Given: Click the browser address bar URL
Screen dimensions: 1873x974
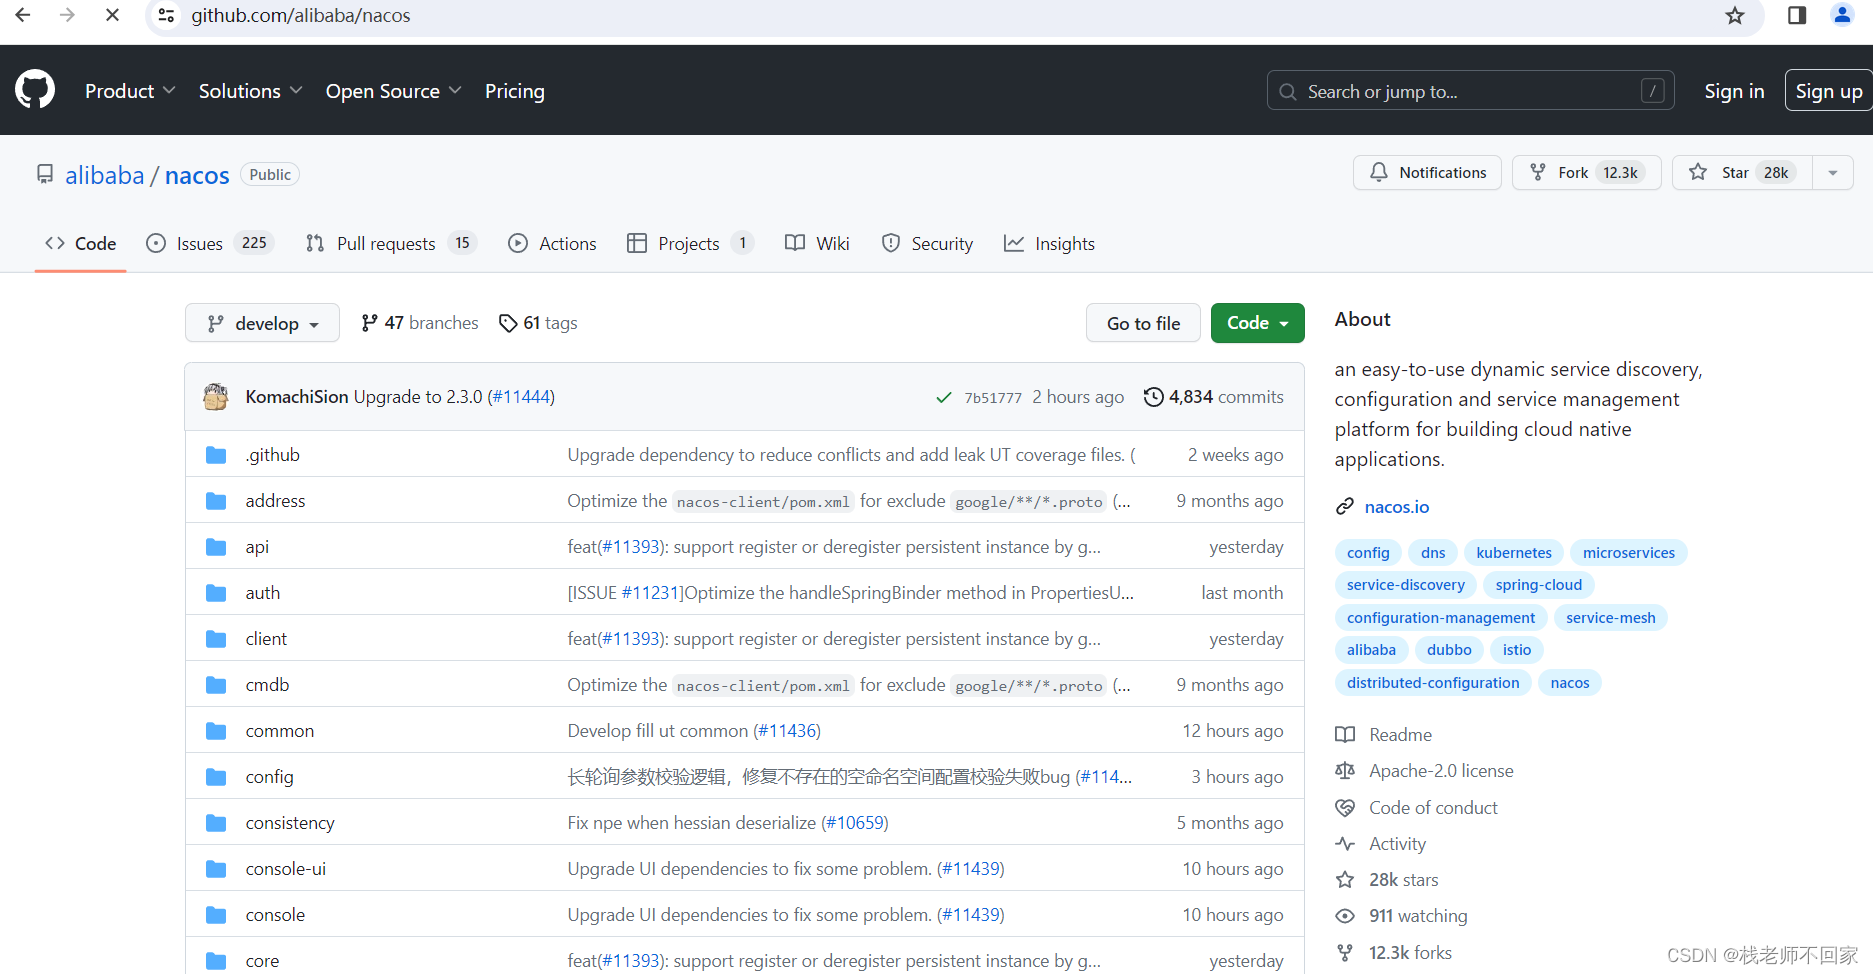Looking at the screenshot, I should (x=301, y=15).
